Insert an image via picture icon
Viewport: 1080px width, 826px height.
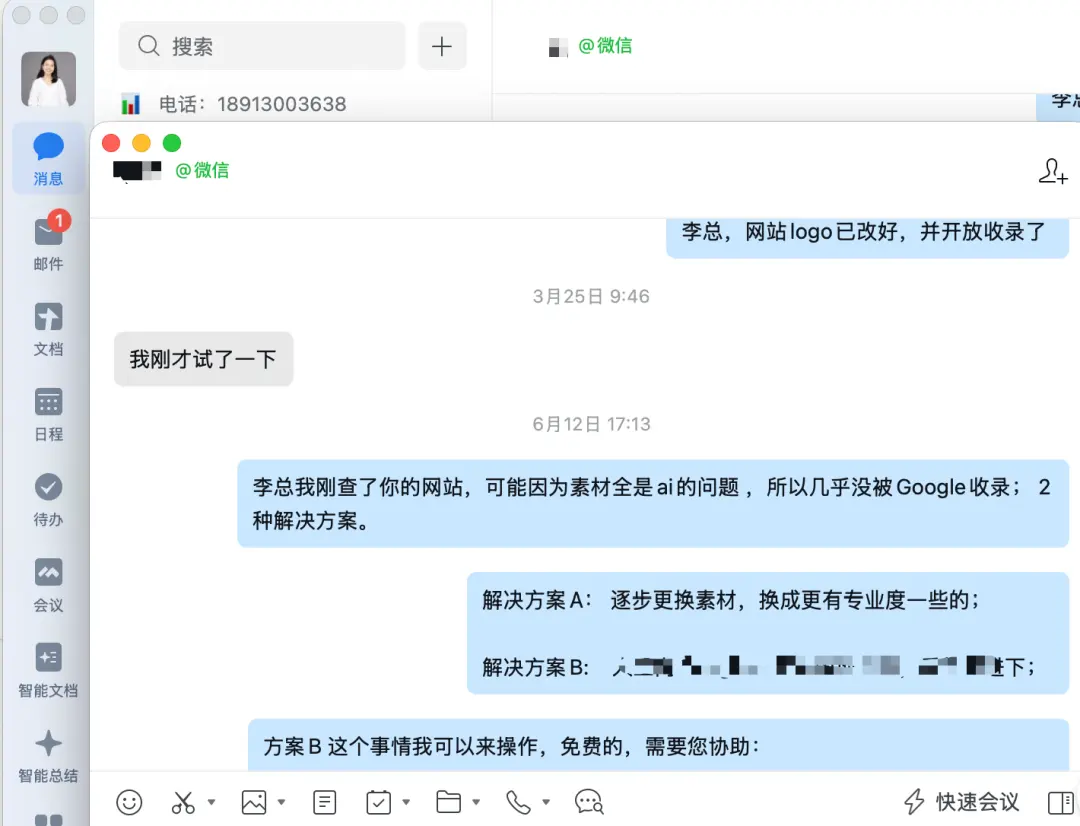click(x=253, y=802)
